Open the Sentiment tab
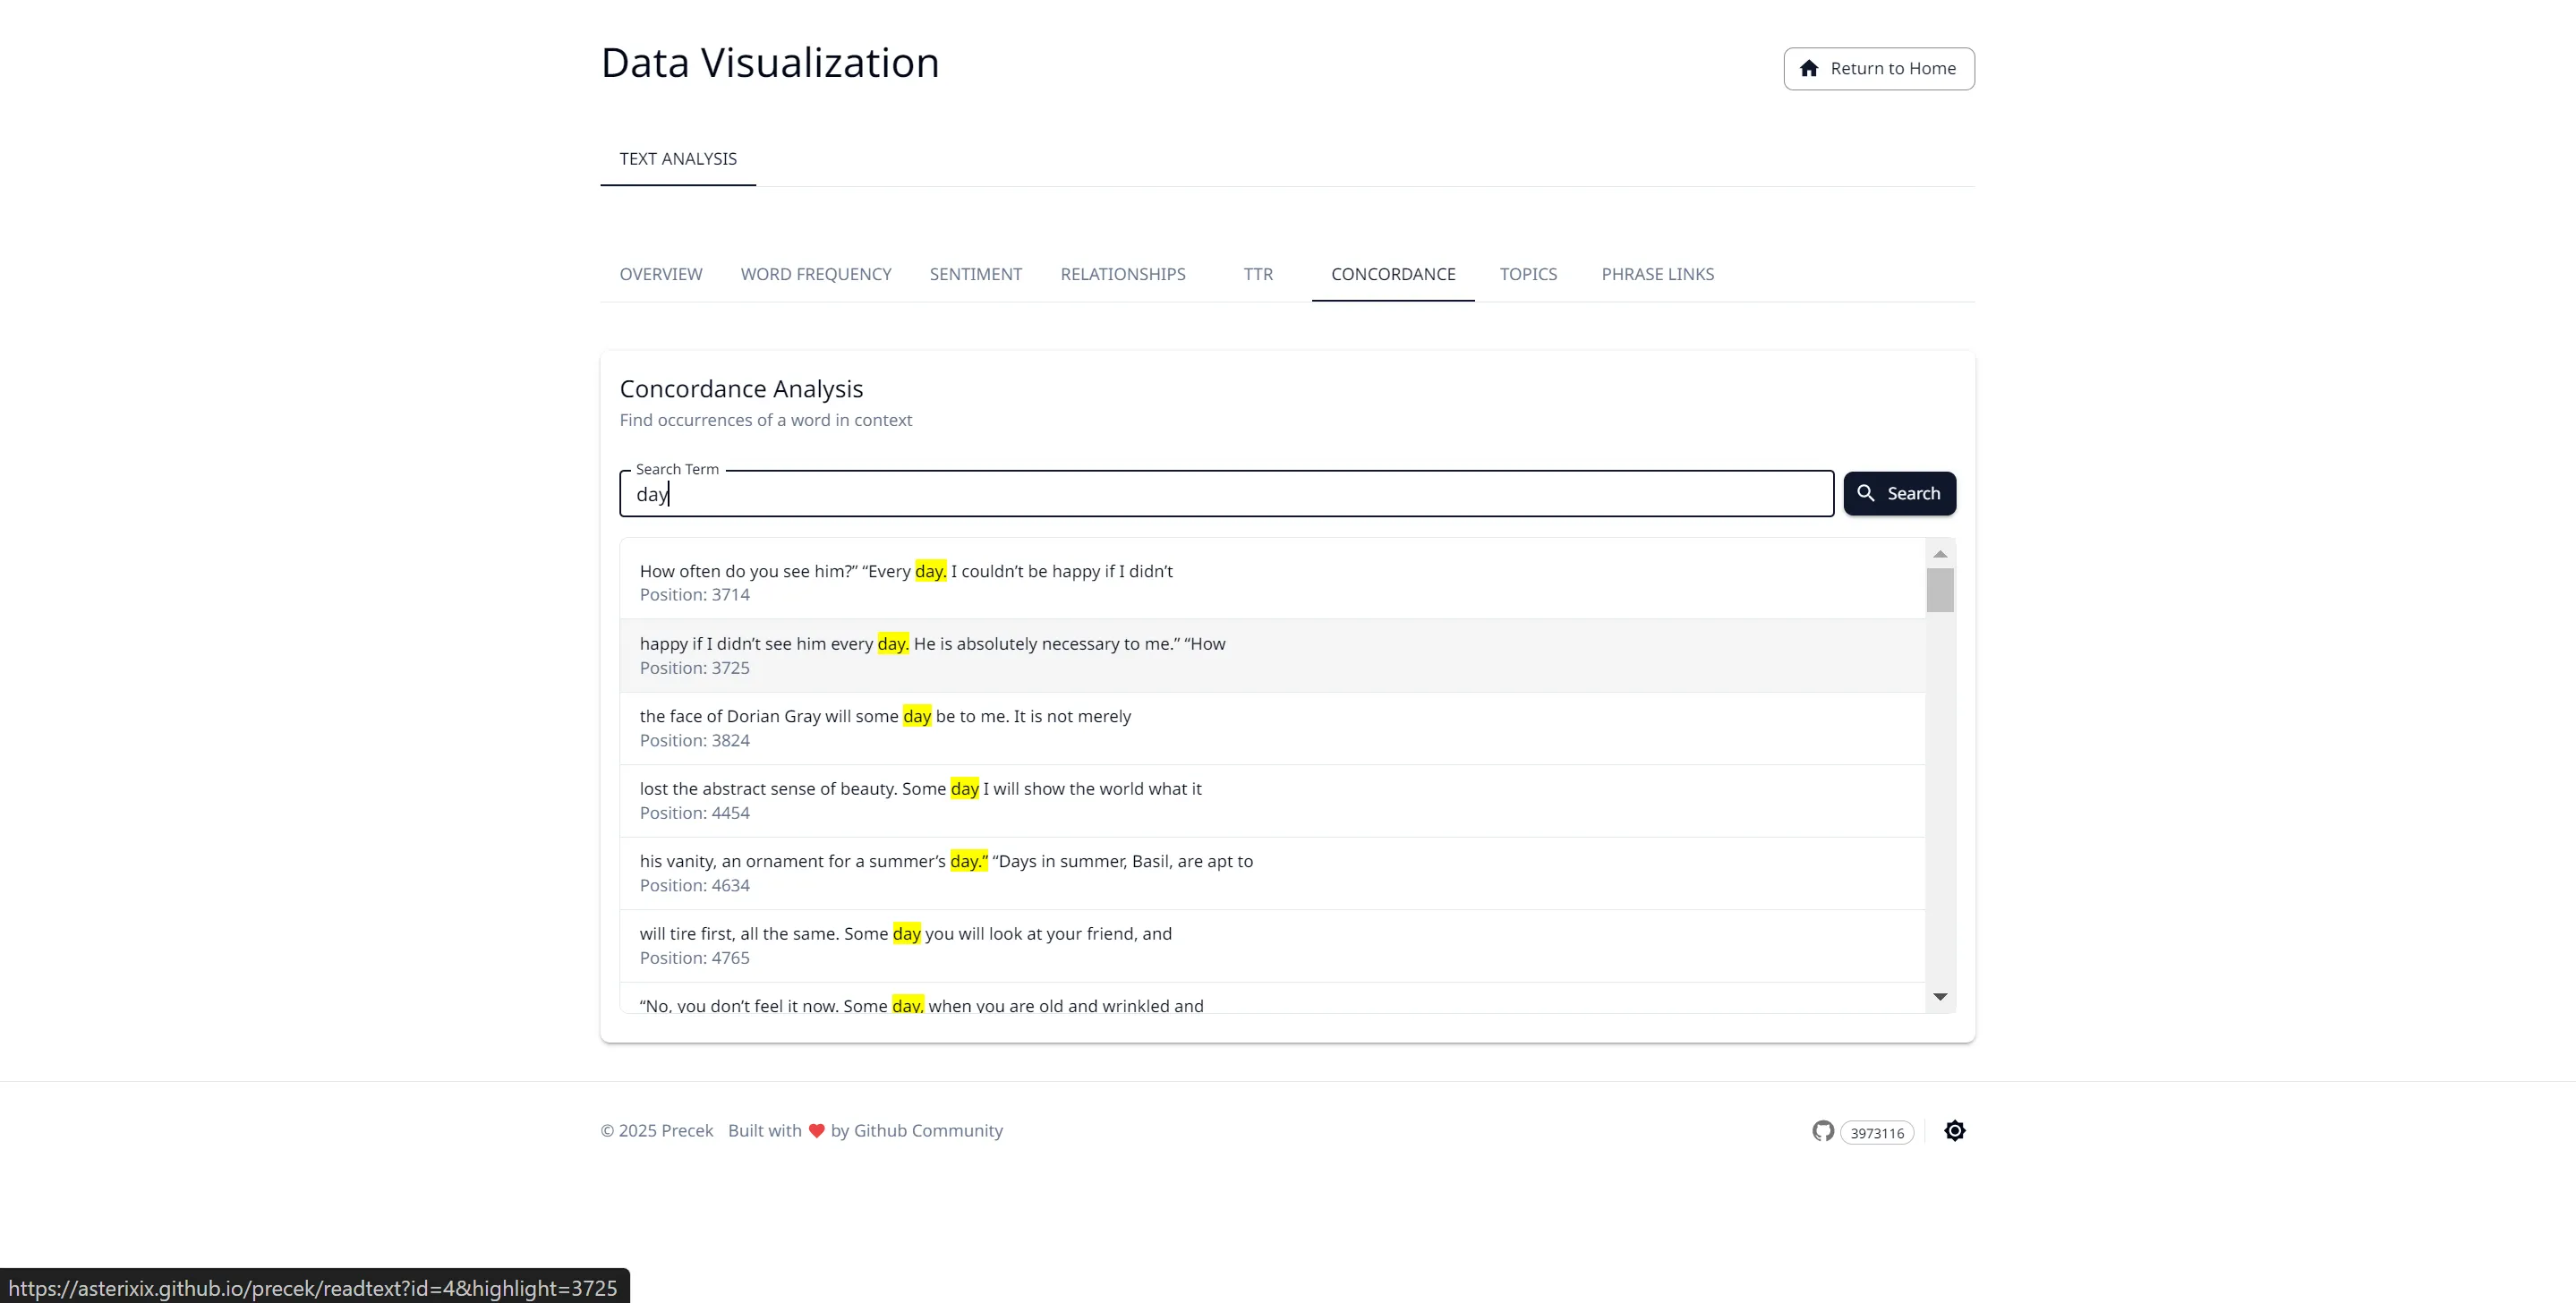Viewport: 2576px width, 1303px height. [x=975, y=274]
